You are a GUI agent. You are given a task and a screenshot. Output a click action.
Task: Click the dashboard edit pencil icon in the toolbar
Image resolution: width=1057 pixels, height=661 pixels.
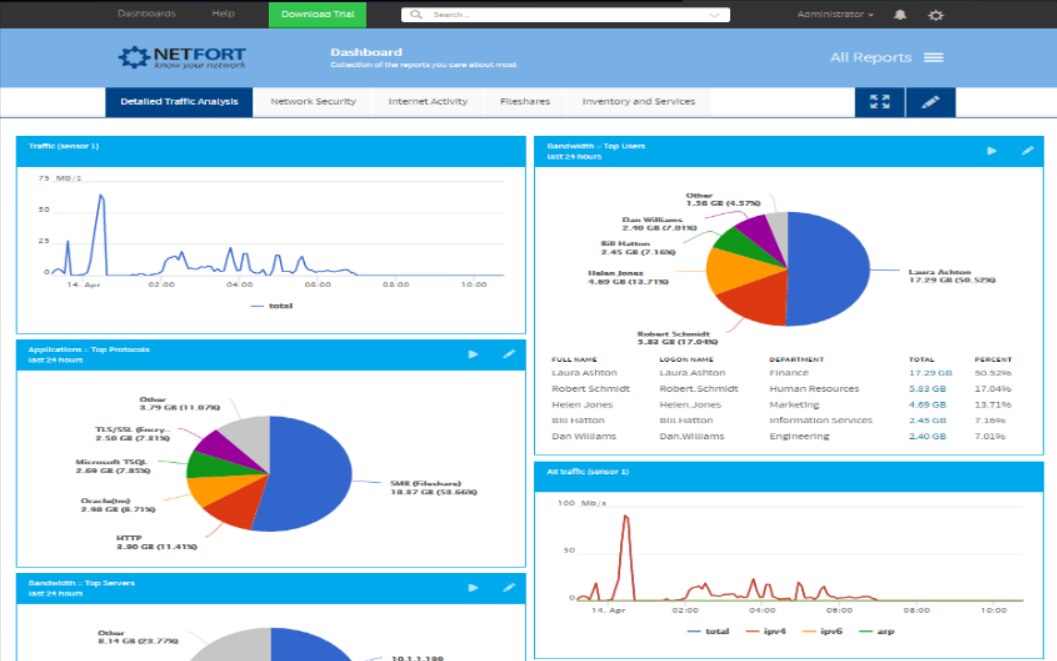(x=931, y=101)
